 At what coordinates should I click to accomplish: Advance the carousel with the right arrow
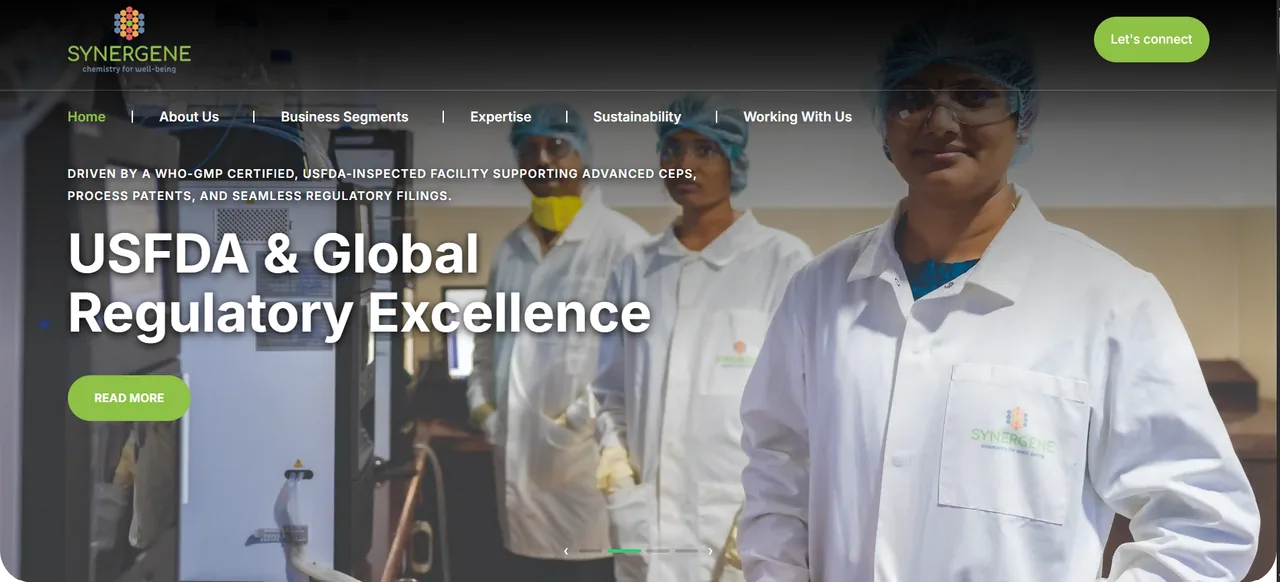coord(710,551)
